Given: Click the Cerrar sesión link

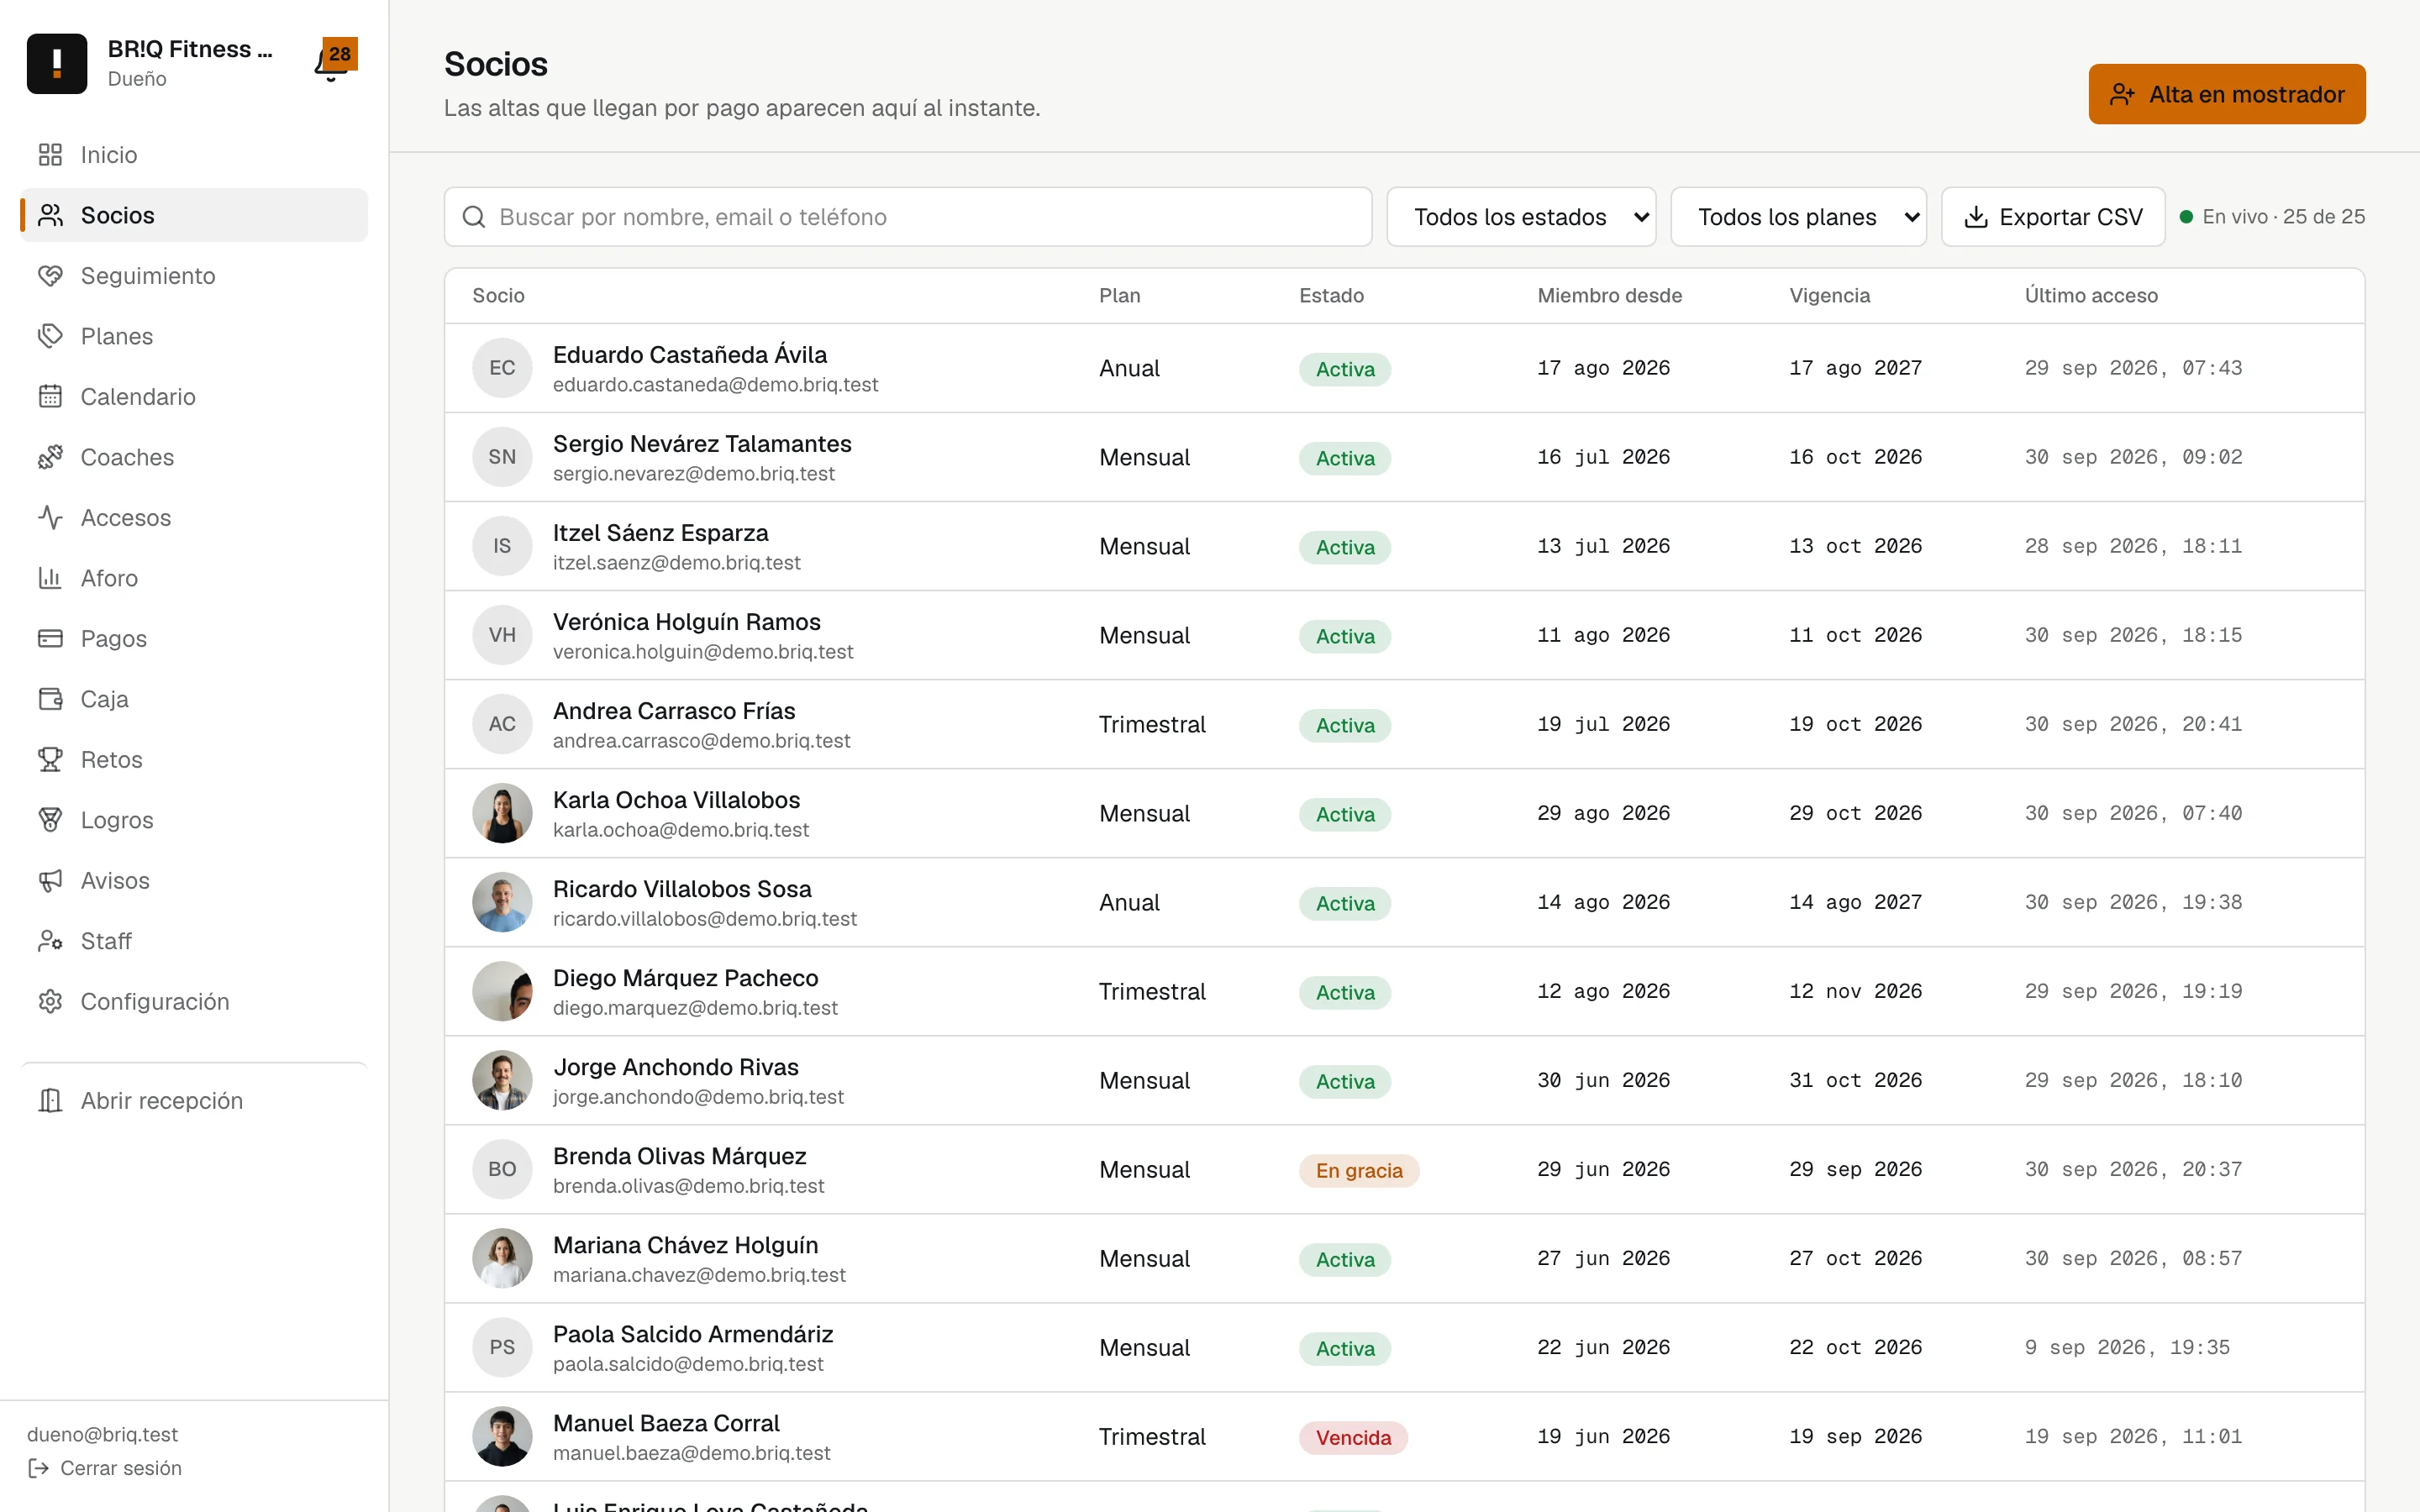Looking at the screenshot, I should (x=105, y=1468).
